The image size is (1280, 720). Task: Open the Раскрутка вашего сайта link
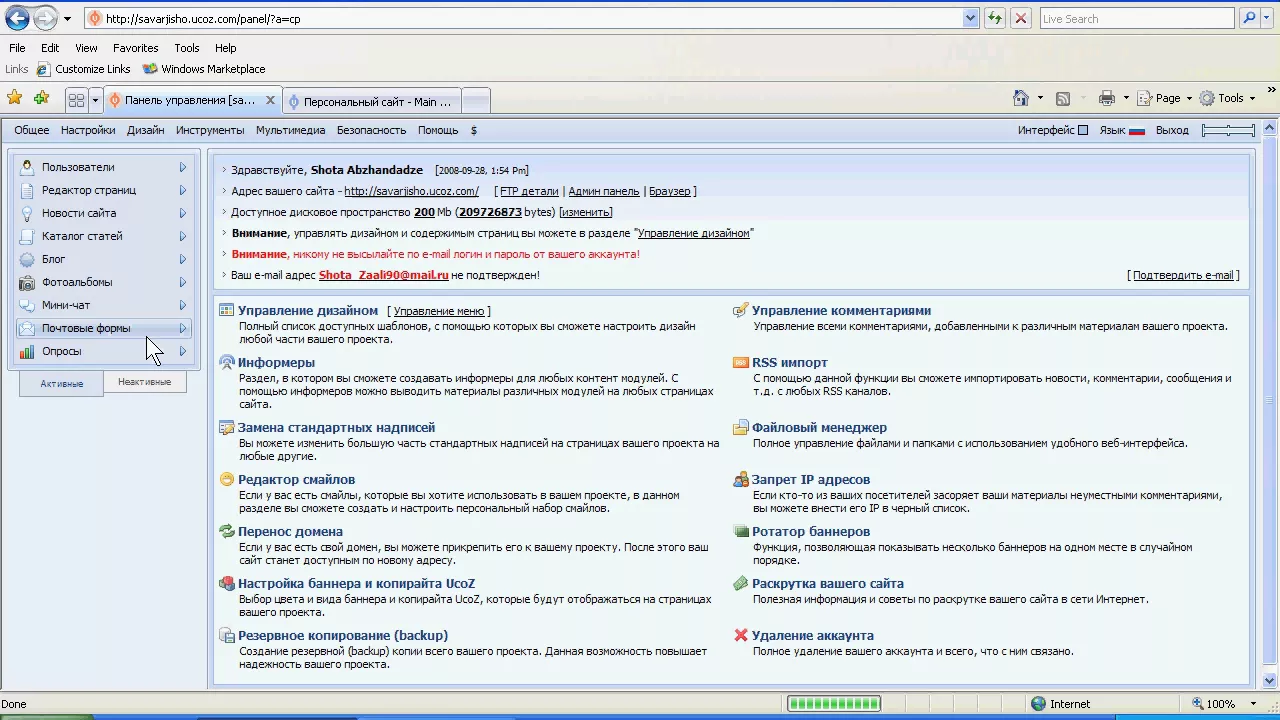point(828,583)
